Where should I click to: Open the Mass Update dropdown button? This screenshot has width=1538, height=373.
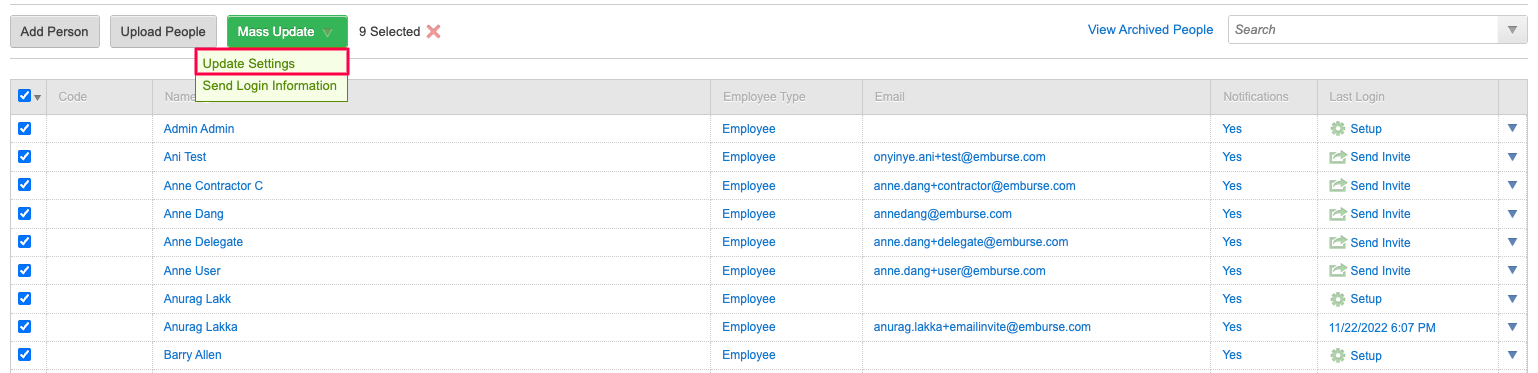tap(287, 31)
